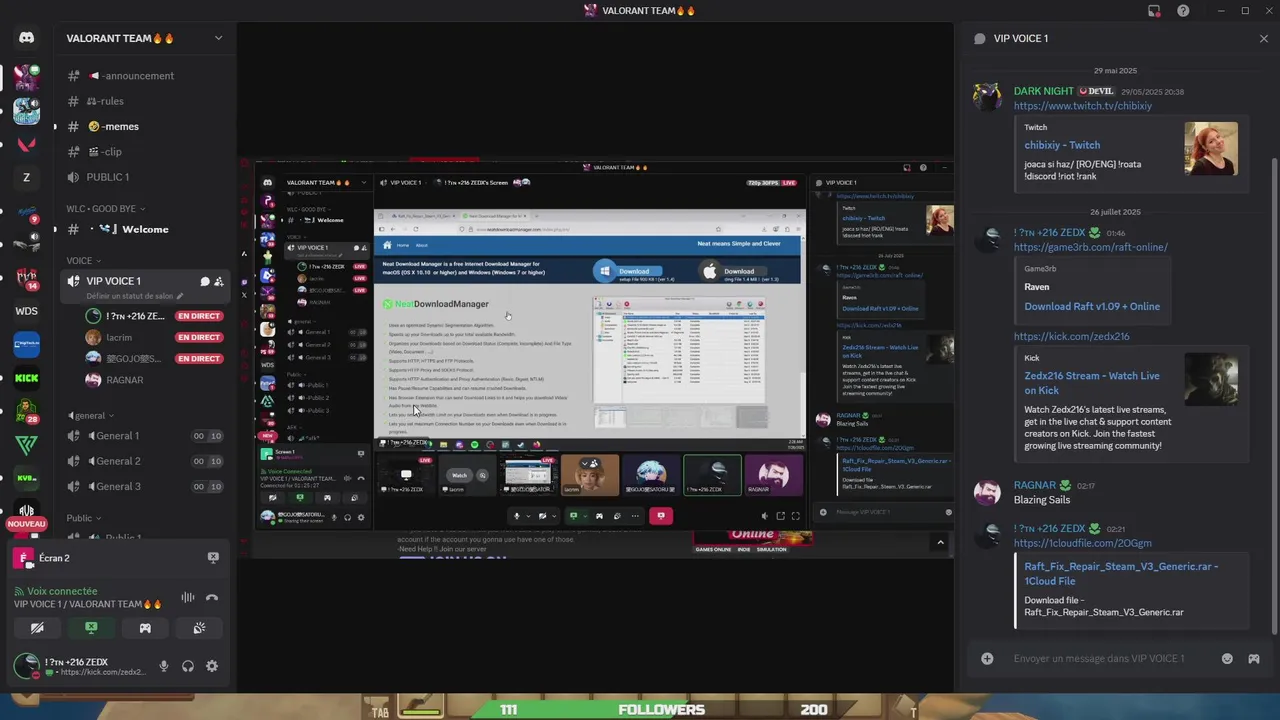Open Zedx216 Stream Watch Live on Kick link
The height and width of the screenshot is (720, 1280).
coord(1092,383)
